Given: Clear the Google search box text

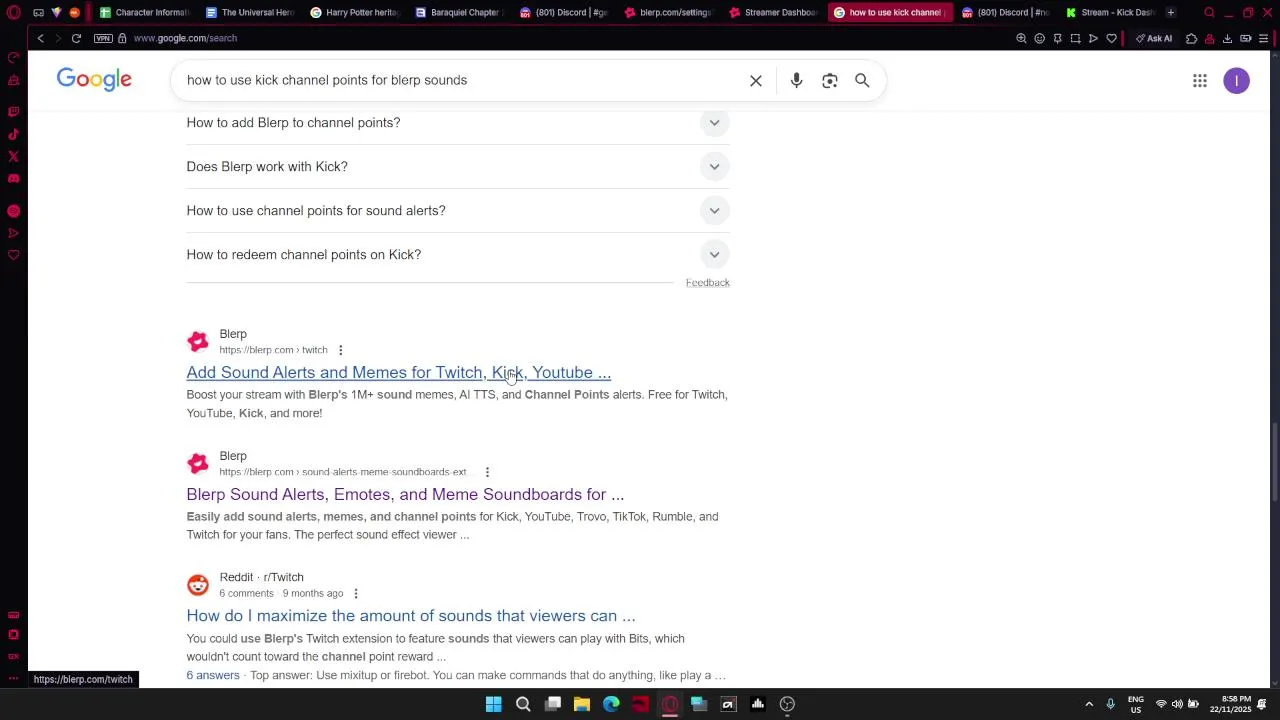Looking at the screenshot, I should point(756,80).
